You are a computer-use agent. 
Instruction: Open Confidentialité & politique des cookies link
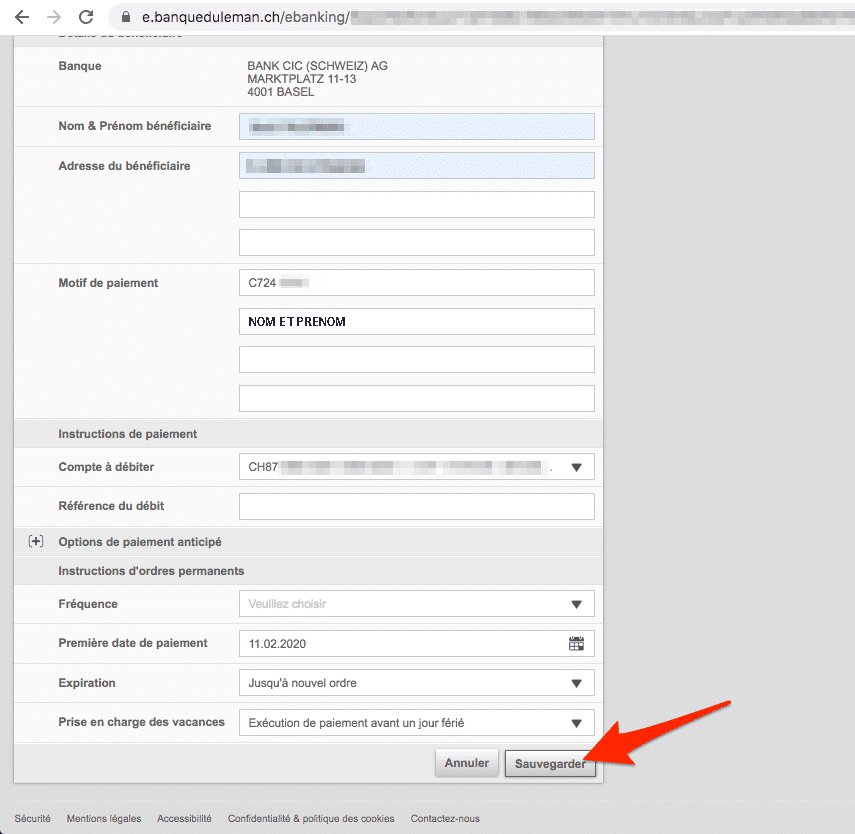pos(311,818)
